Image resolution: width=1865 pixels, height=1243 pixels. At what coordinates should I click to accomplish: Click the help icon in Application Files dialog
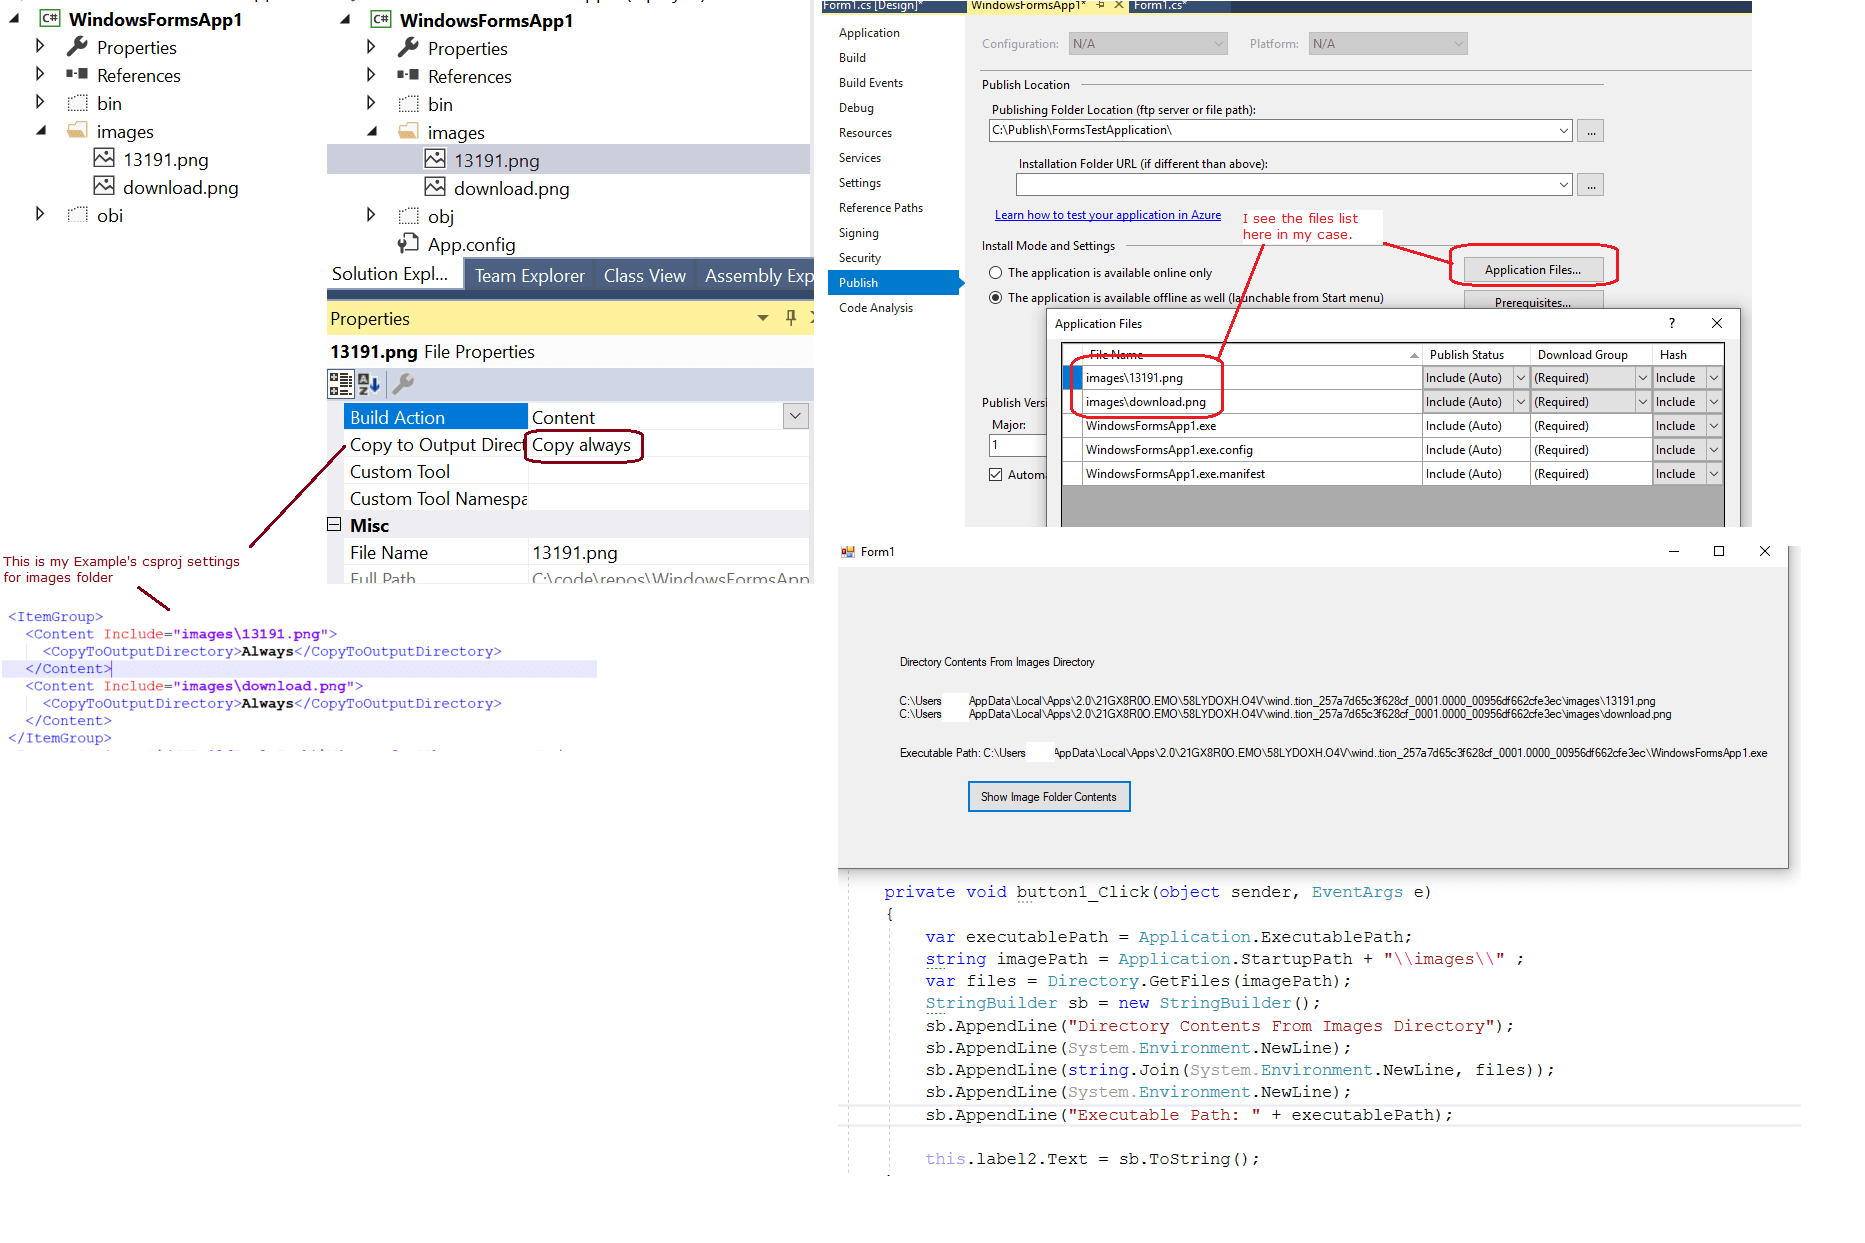click(1671, 323)
